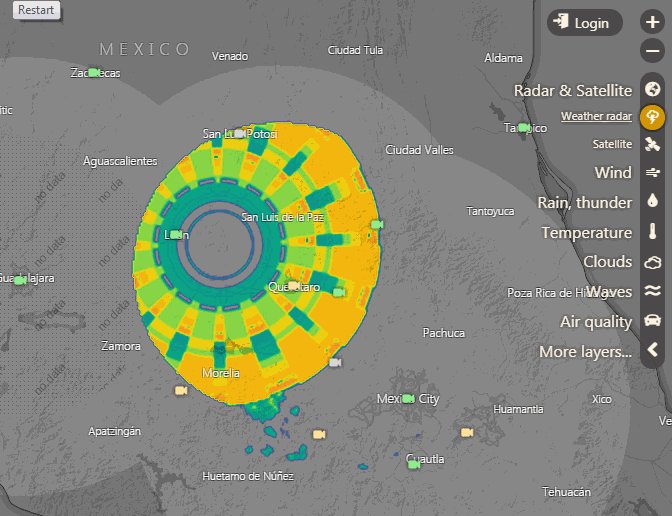Open the Tampico webcam marker
This screenshot has height=516, width=672.
tap(523, 127)
